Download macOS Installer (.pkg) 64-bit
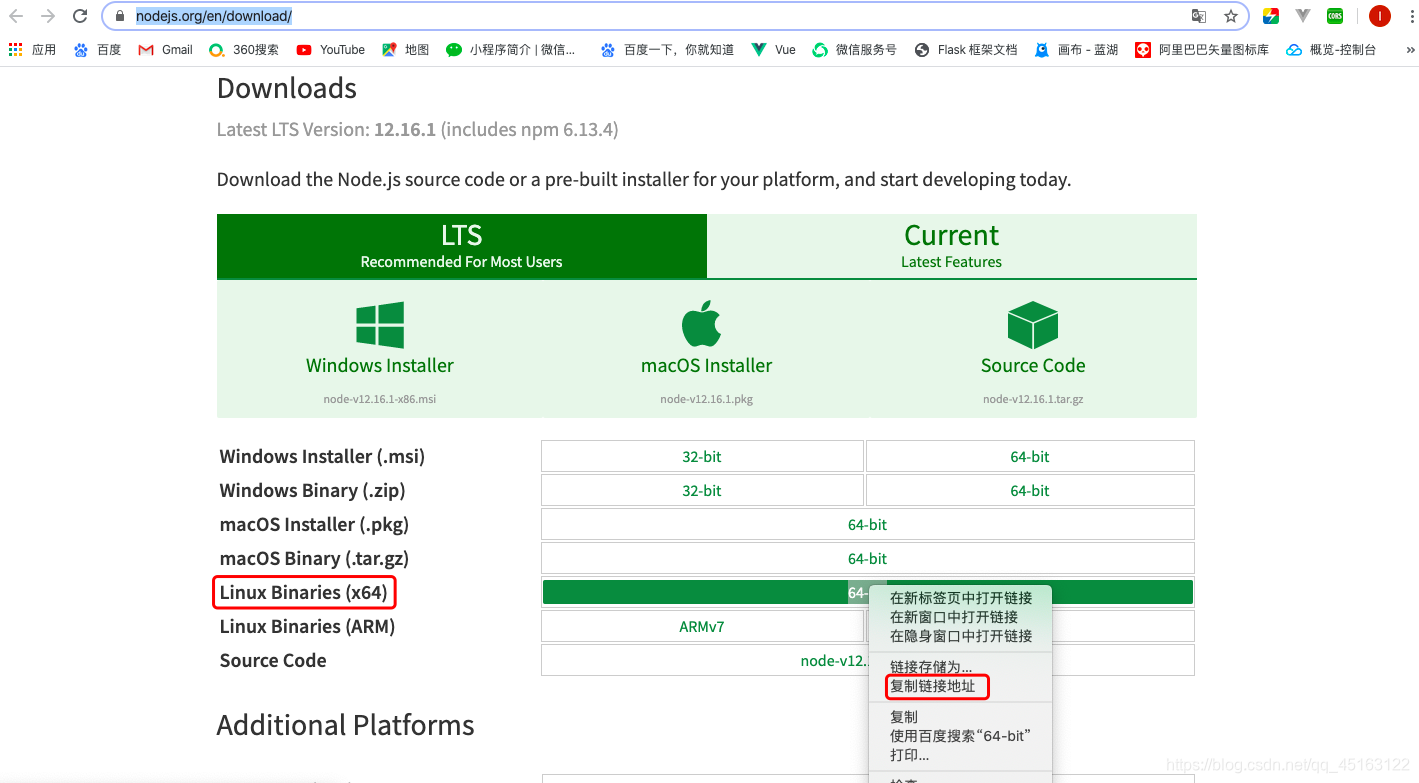 tap(867, 524)
